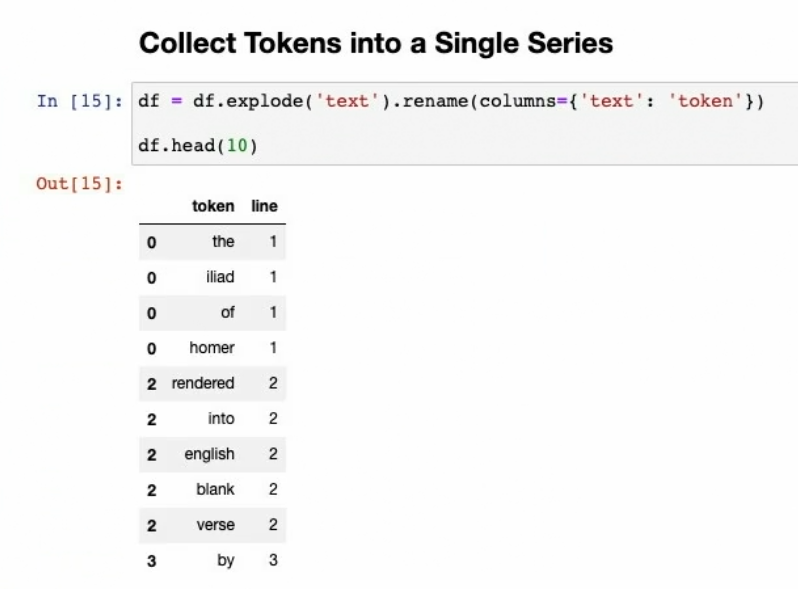This screenshot has height=589, width=798.
Task: Select the 'iliad' token cell
Action: tap(220, 277)
